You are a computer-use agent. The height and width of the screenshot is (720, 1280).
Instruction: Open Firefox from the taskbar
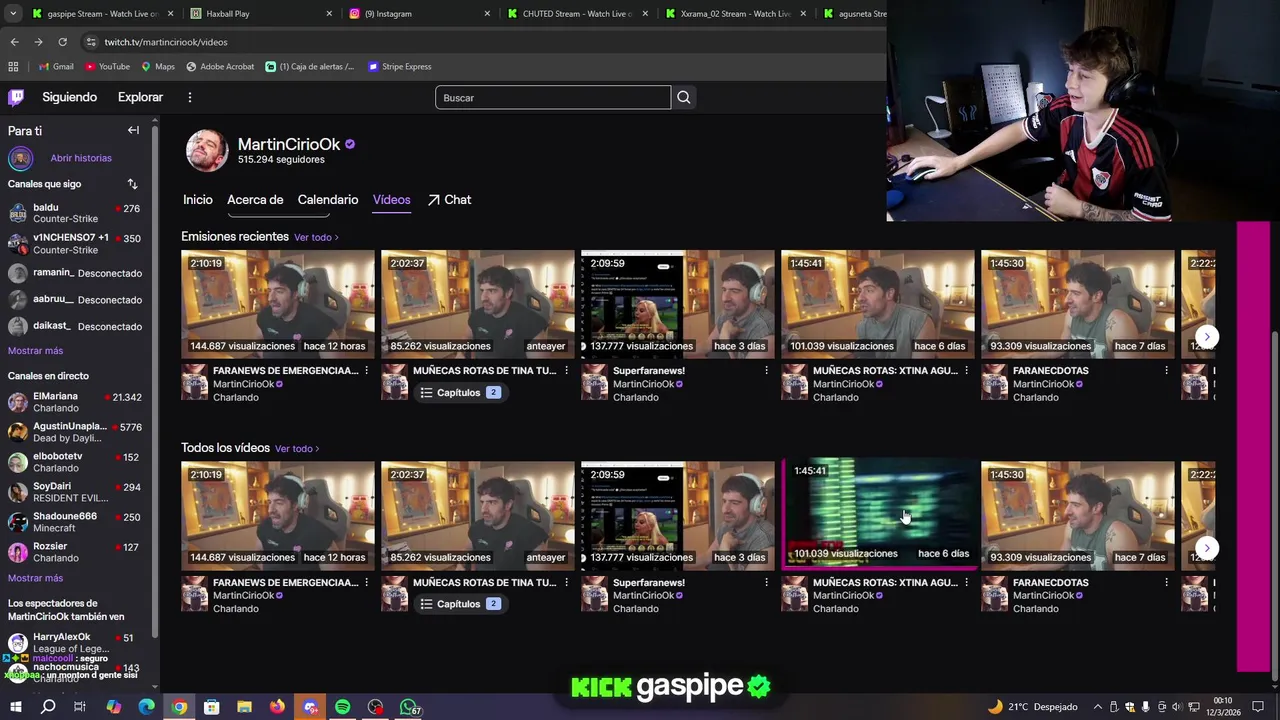pos(277,707)
